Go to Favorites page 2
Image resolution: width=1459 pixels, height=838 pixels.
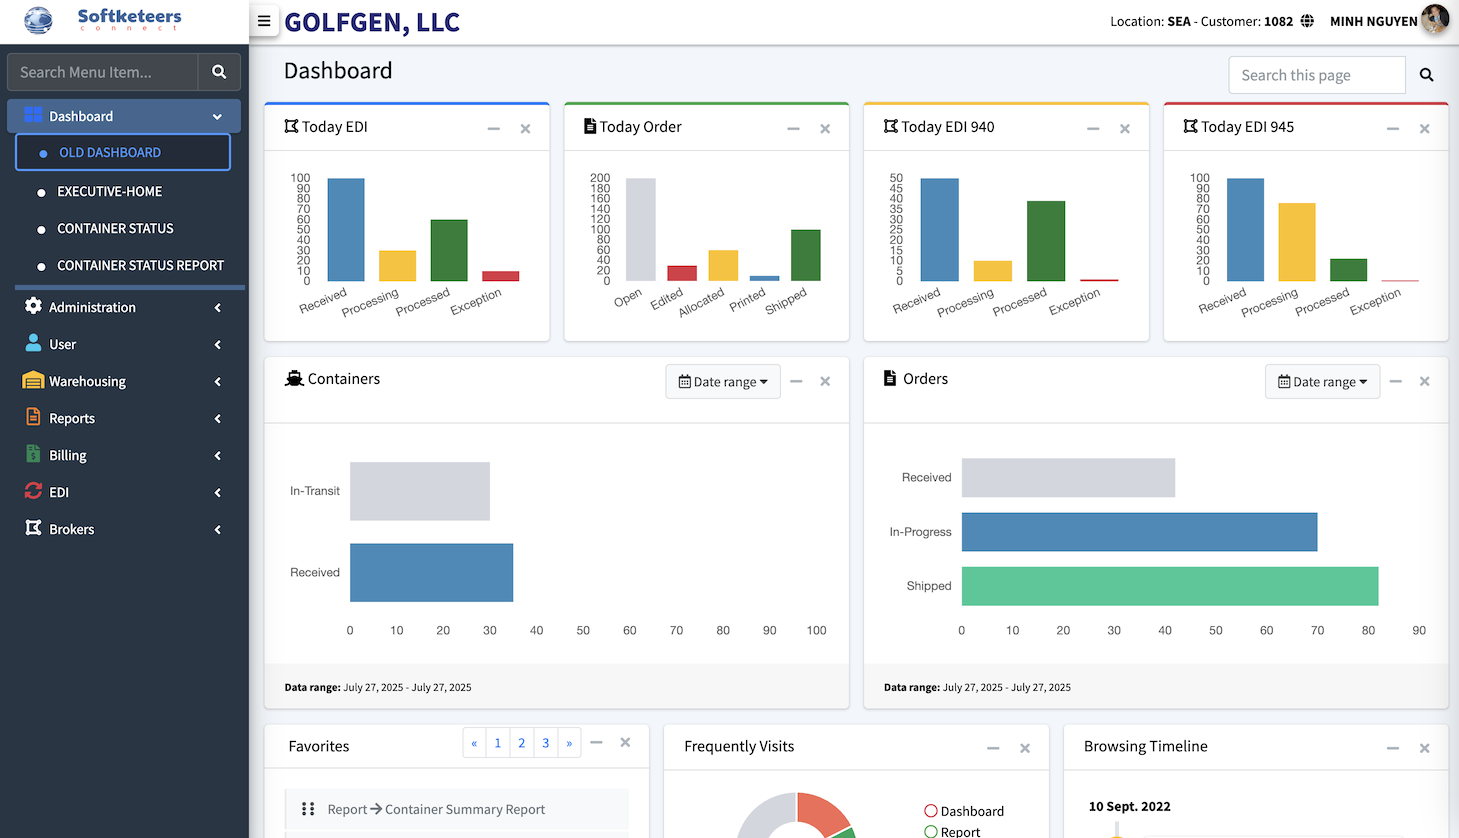tap(521, 743)
